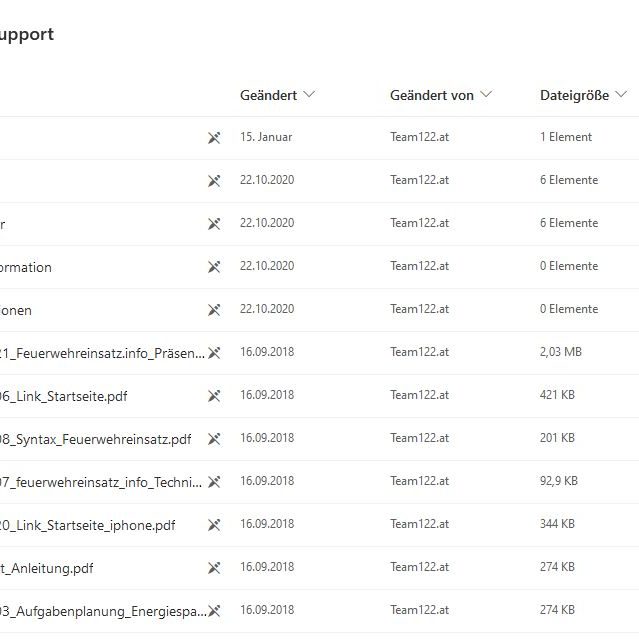Click pin icon next to 08_Syntax_Feuerwehreinsatz.pdf
639x639 pixels.
point(214,439)
